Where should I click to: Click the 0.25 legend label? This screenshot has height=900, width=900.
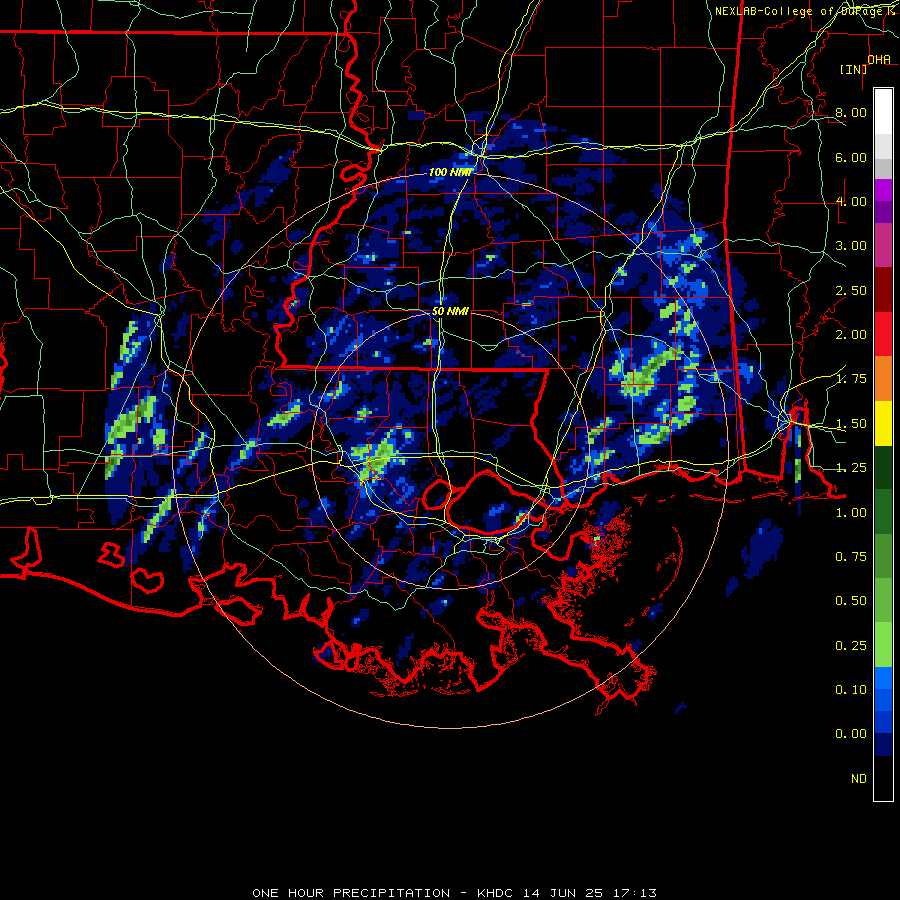(x=850, y=646)
